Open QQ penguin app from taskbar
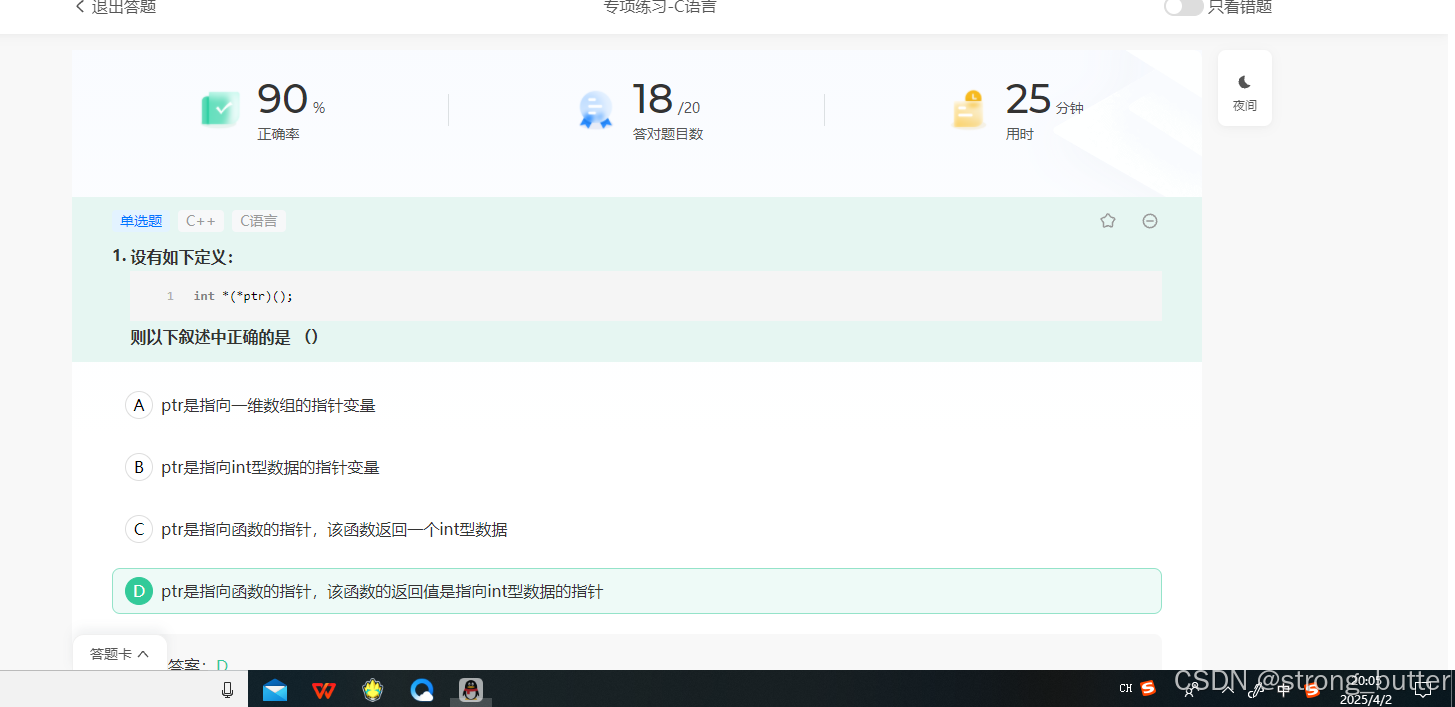This screenshot has height=707, width=1455. point(470,690)
